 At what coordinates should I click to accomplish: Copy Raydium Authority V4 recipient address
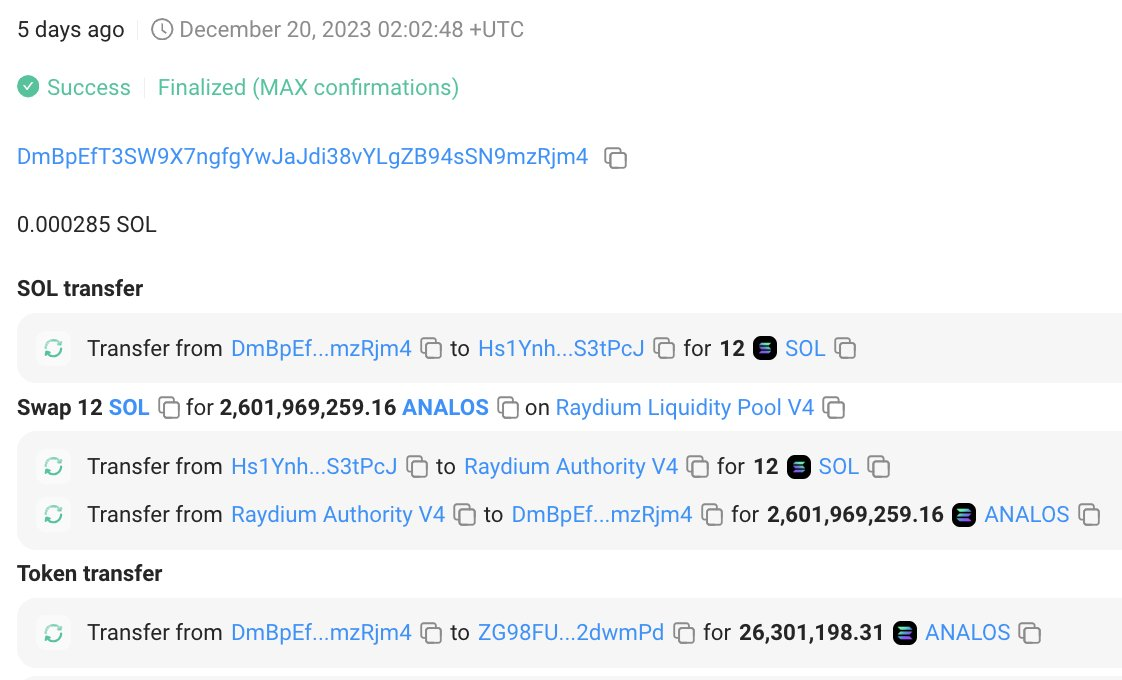click(698, 467)
